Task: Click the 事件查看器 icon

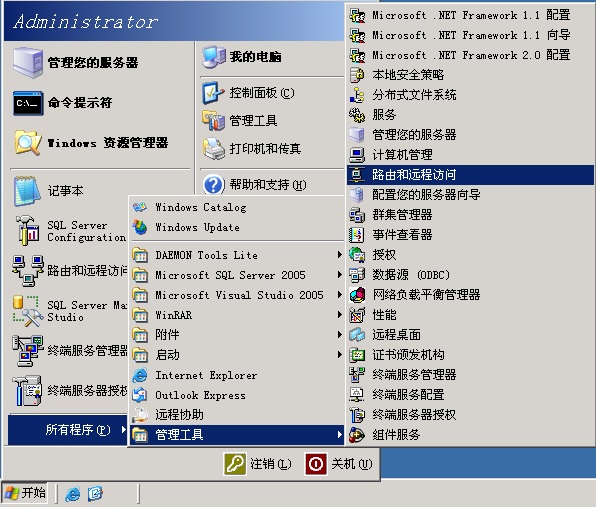Action: click(x=357, y=235)
